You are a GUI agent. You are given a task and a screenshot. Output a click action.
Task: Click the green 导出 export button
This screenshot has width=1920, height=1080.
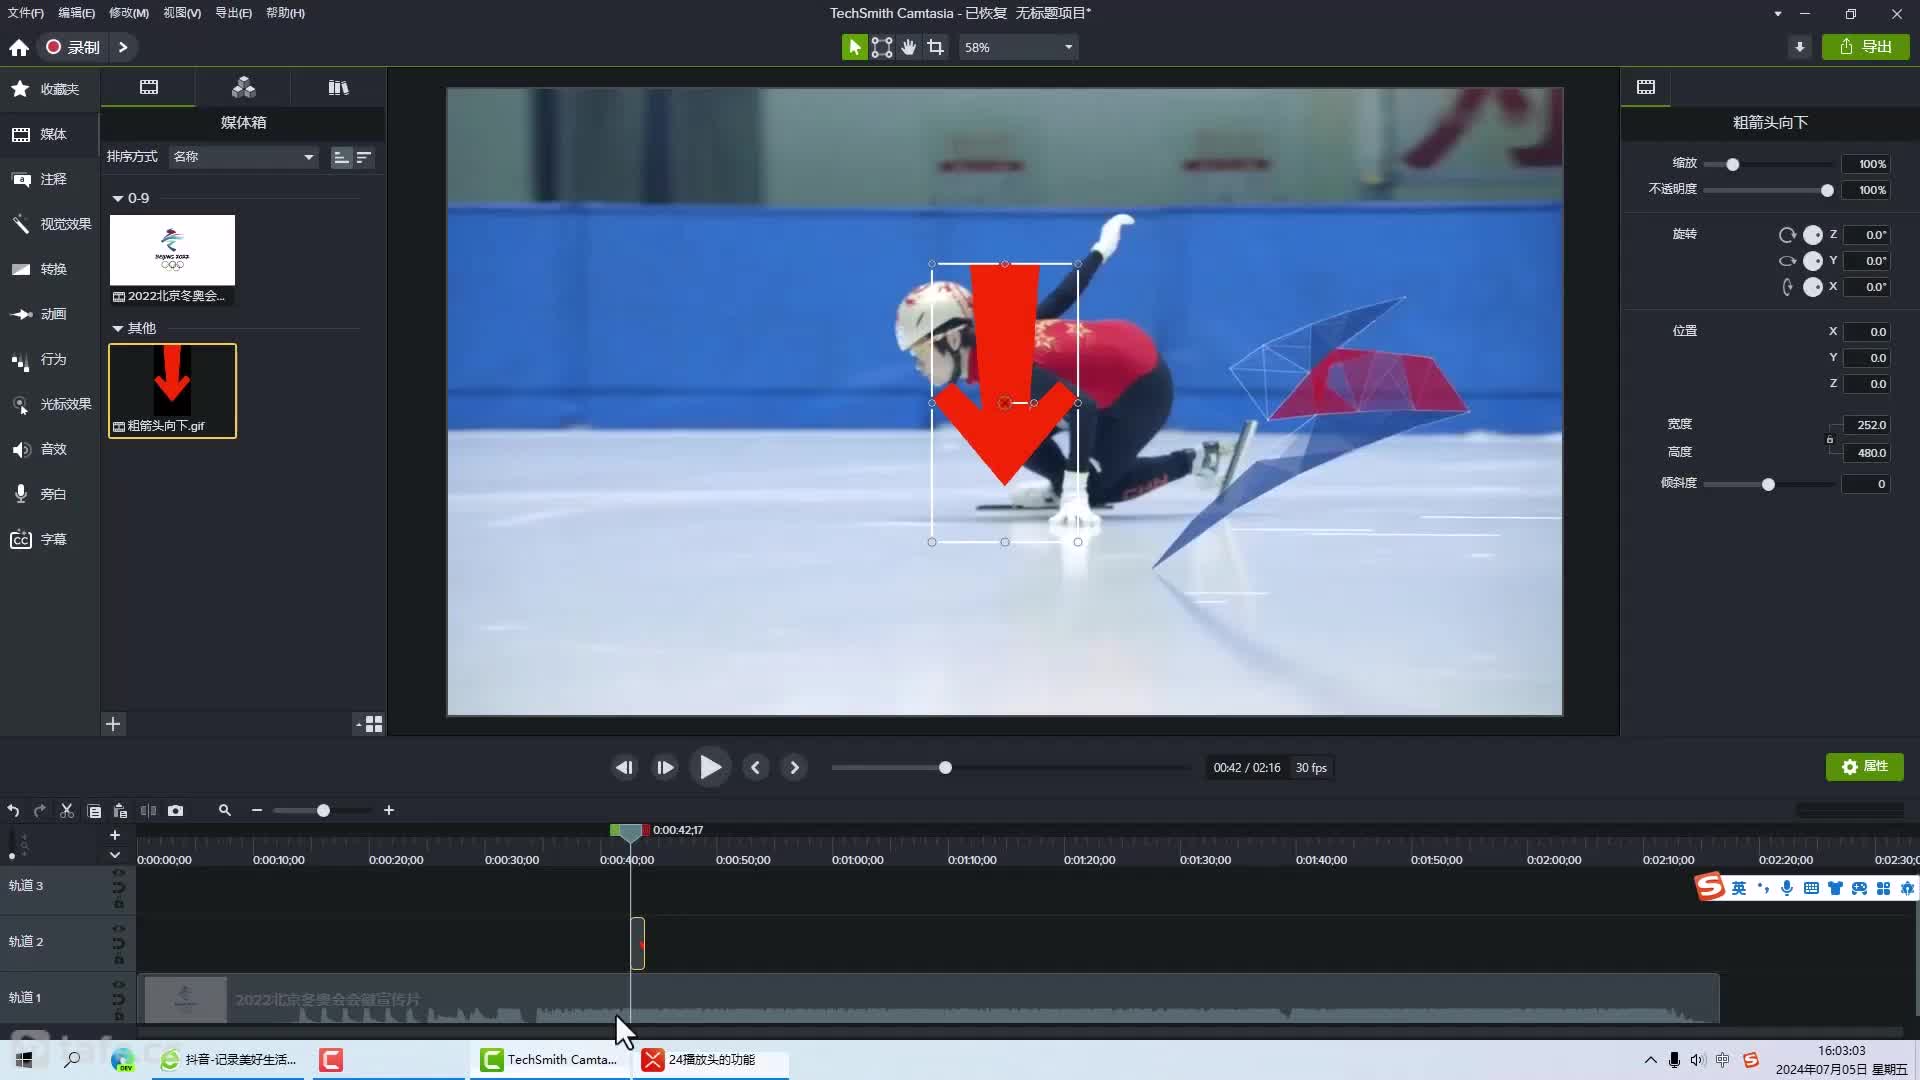click(x=1866, y=47)
